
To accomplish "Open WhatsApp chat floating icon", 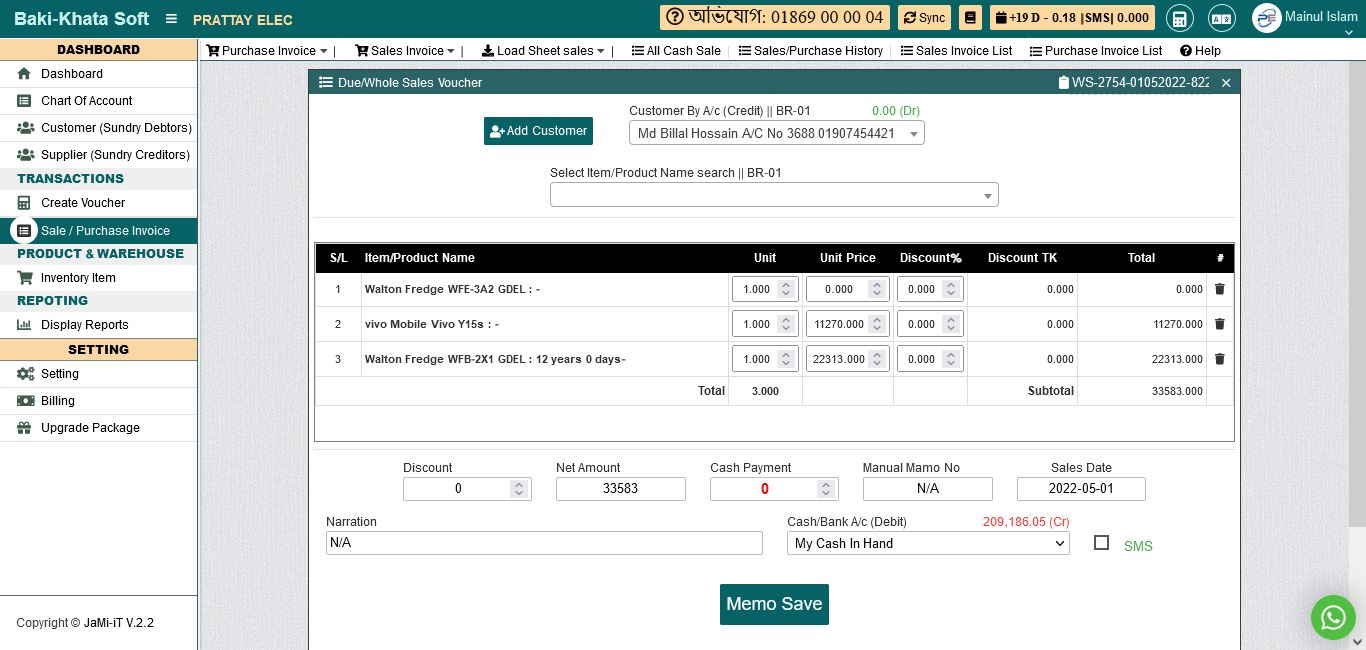I will click(x=1333, y=618).
